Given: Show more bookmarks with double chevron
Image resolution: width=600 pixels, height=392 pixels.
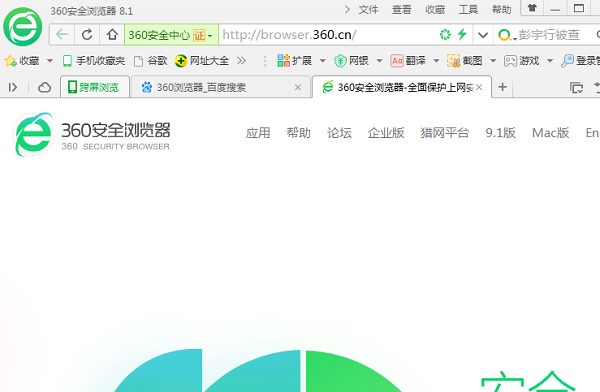Looking at the screenshot, I should [x=241, y=60].
